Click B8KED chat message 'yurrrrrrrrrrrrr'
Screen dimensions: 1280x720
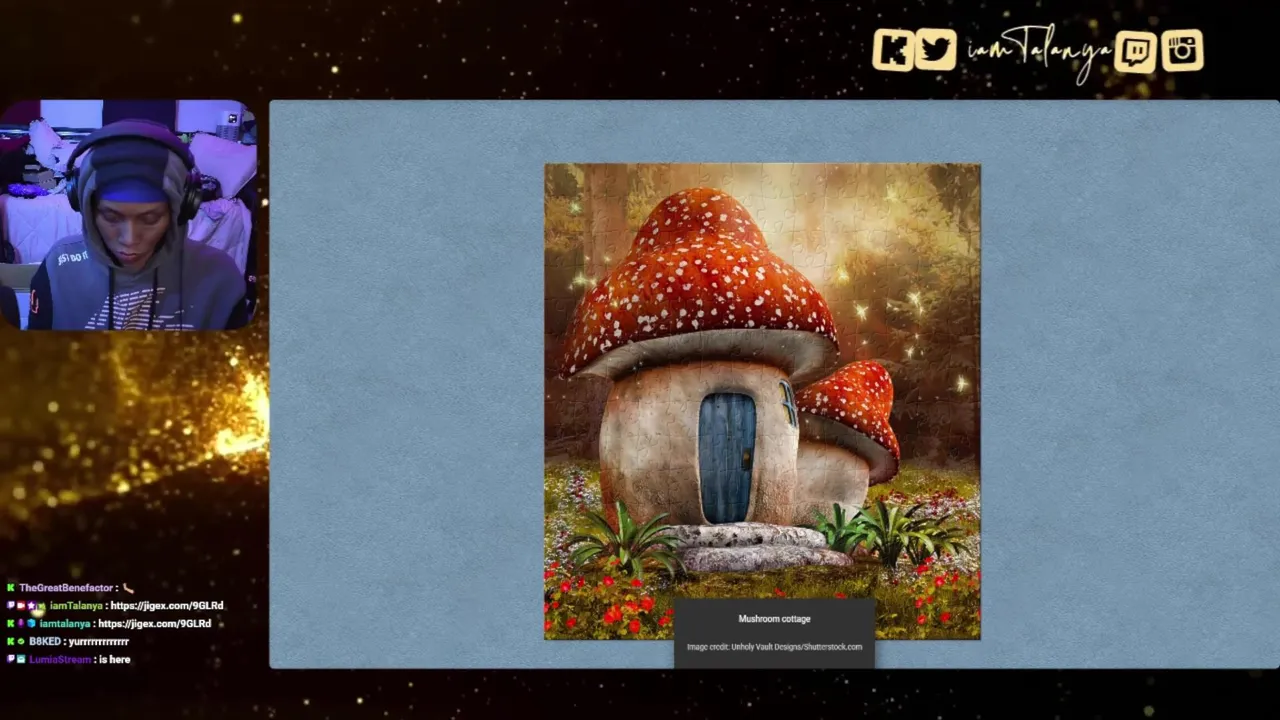98,642
